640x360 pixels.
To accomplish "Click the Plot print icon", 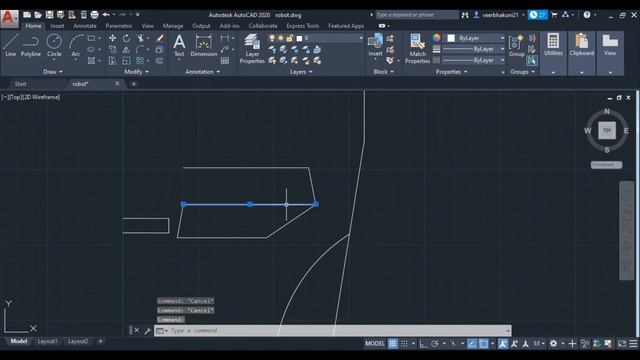I will [x=94, y=15].
